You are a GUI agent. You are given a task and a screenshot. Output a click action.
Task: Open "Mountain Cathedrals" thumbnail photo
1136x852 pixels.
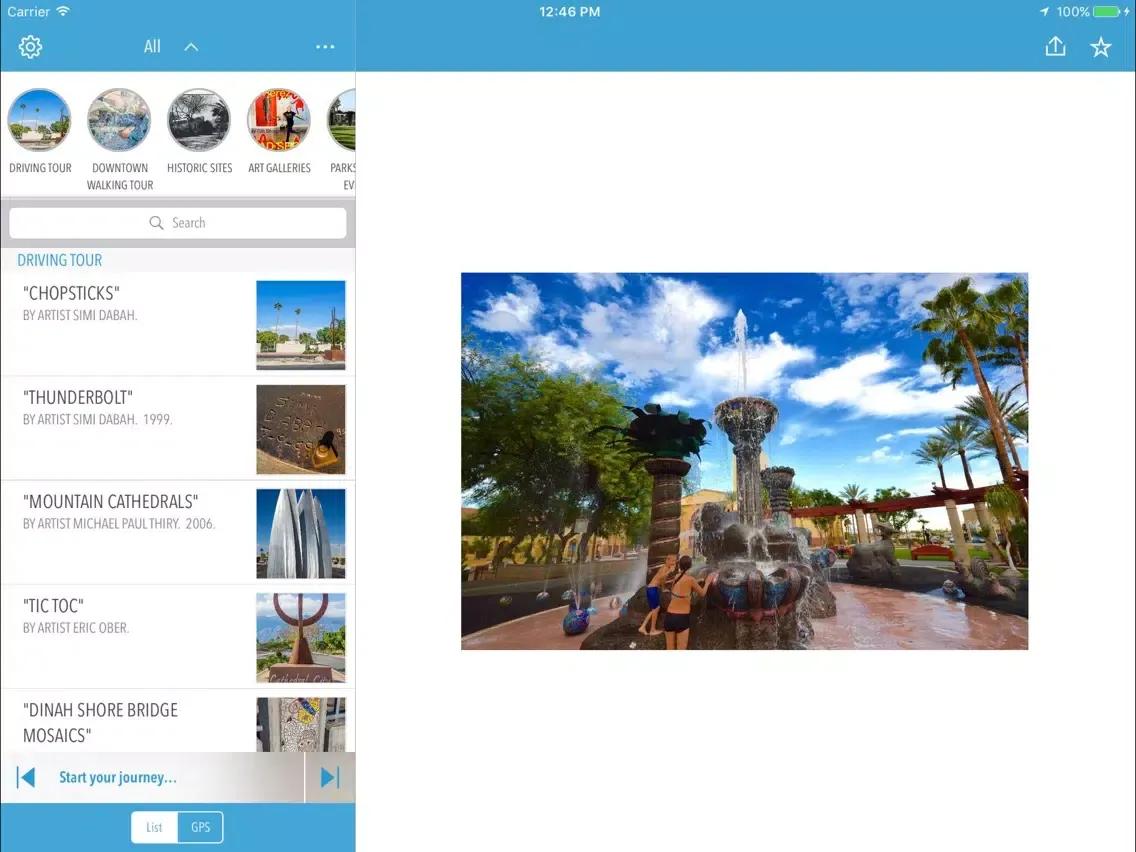[x=301, y=534]
